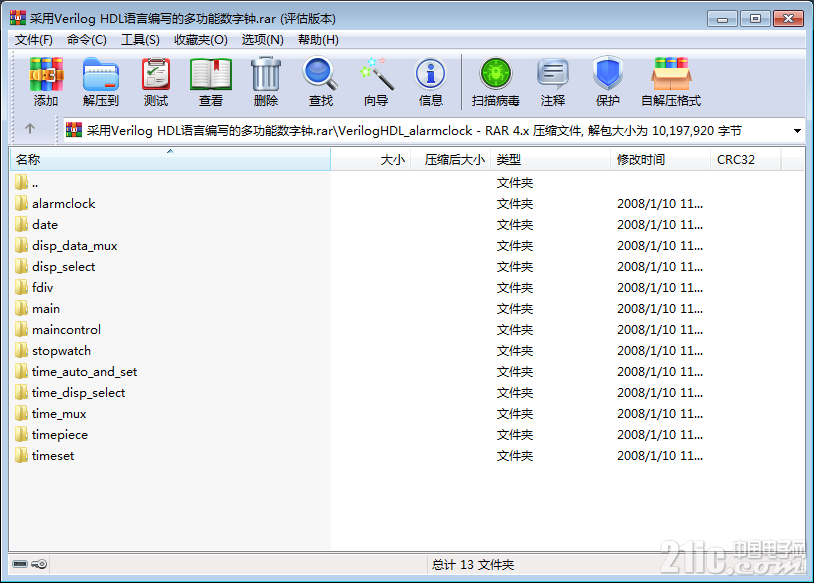Image resolution: width=814 pixels, height=583 pixels.
Task: Click the Extract To (解压到) toolbar icon
Action: 101,75
